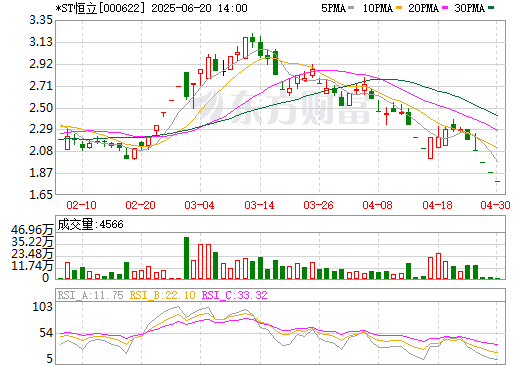The image size is (520, 365).
Task: Click the 03-04 date label
Action: (x=199, y=205)
